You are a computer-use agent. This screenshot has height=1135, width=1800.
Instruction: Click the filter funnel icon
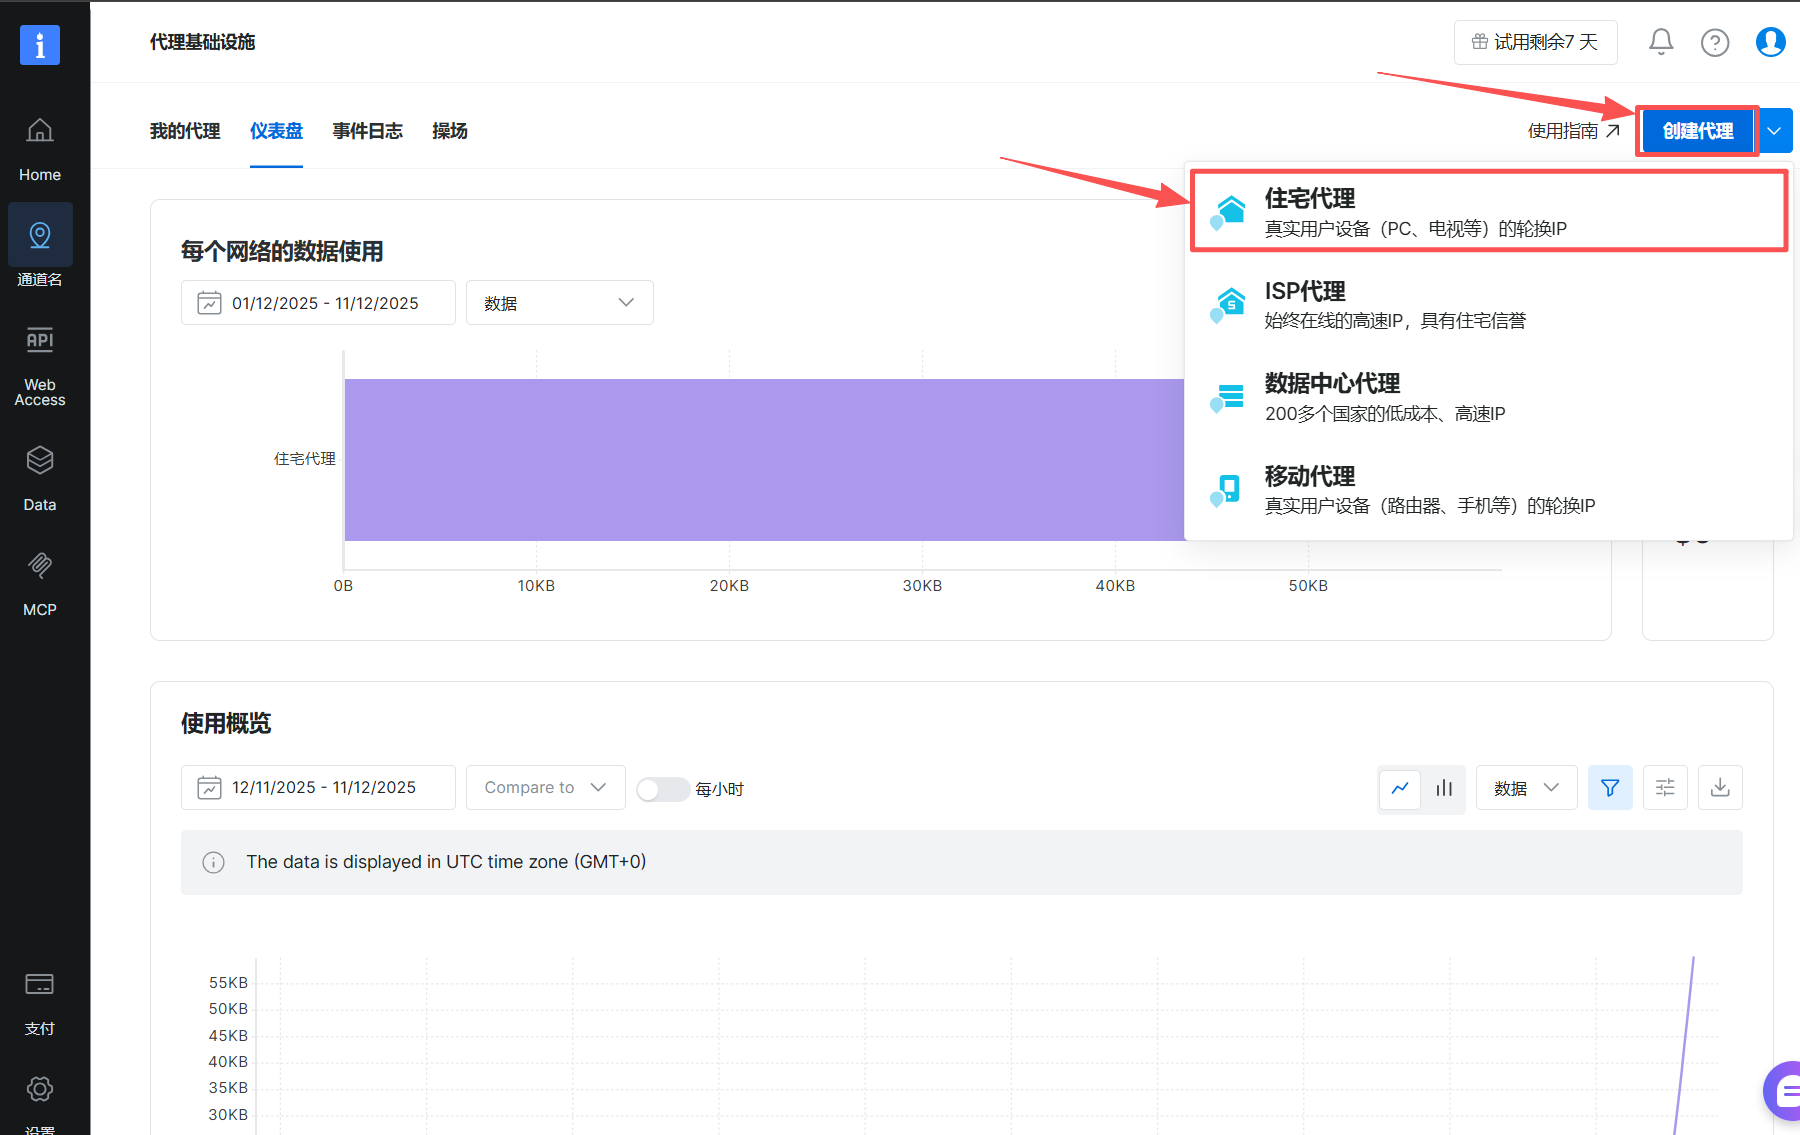point(1610,788)
